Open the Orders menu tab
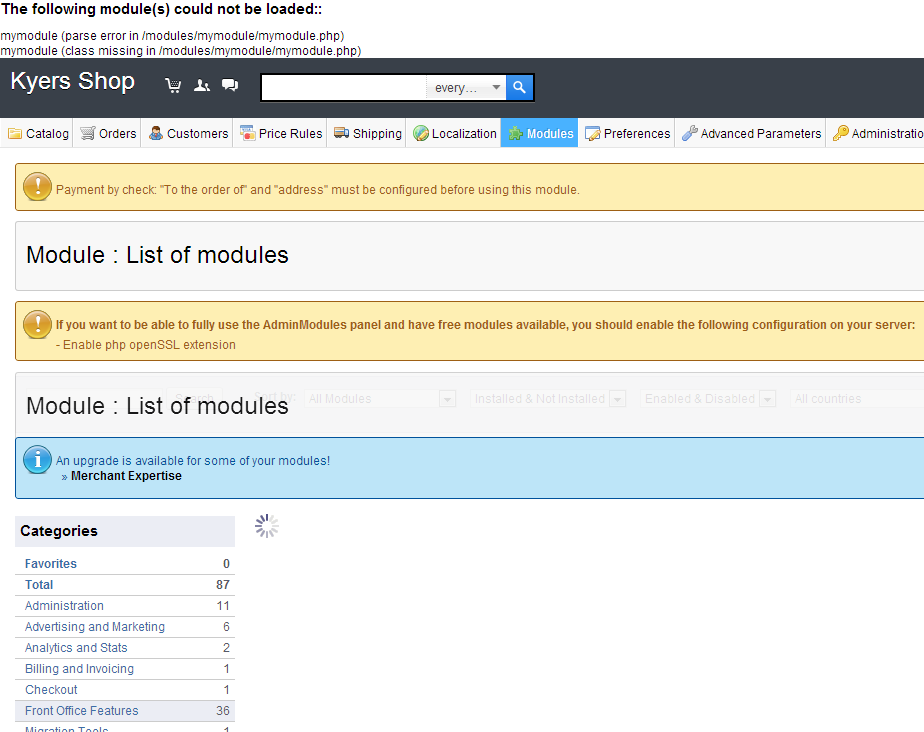 click(x=108, y=133)
